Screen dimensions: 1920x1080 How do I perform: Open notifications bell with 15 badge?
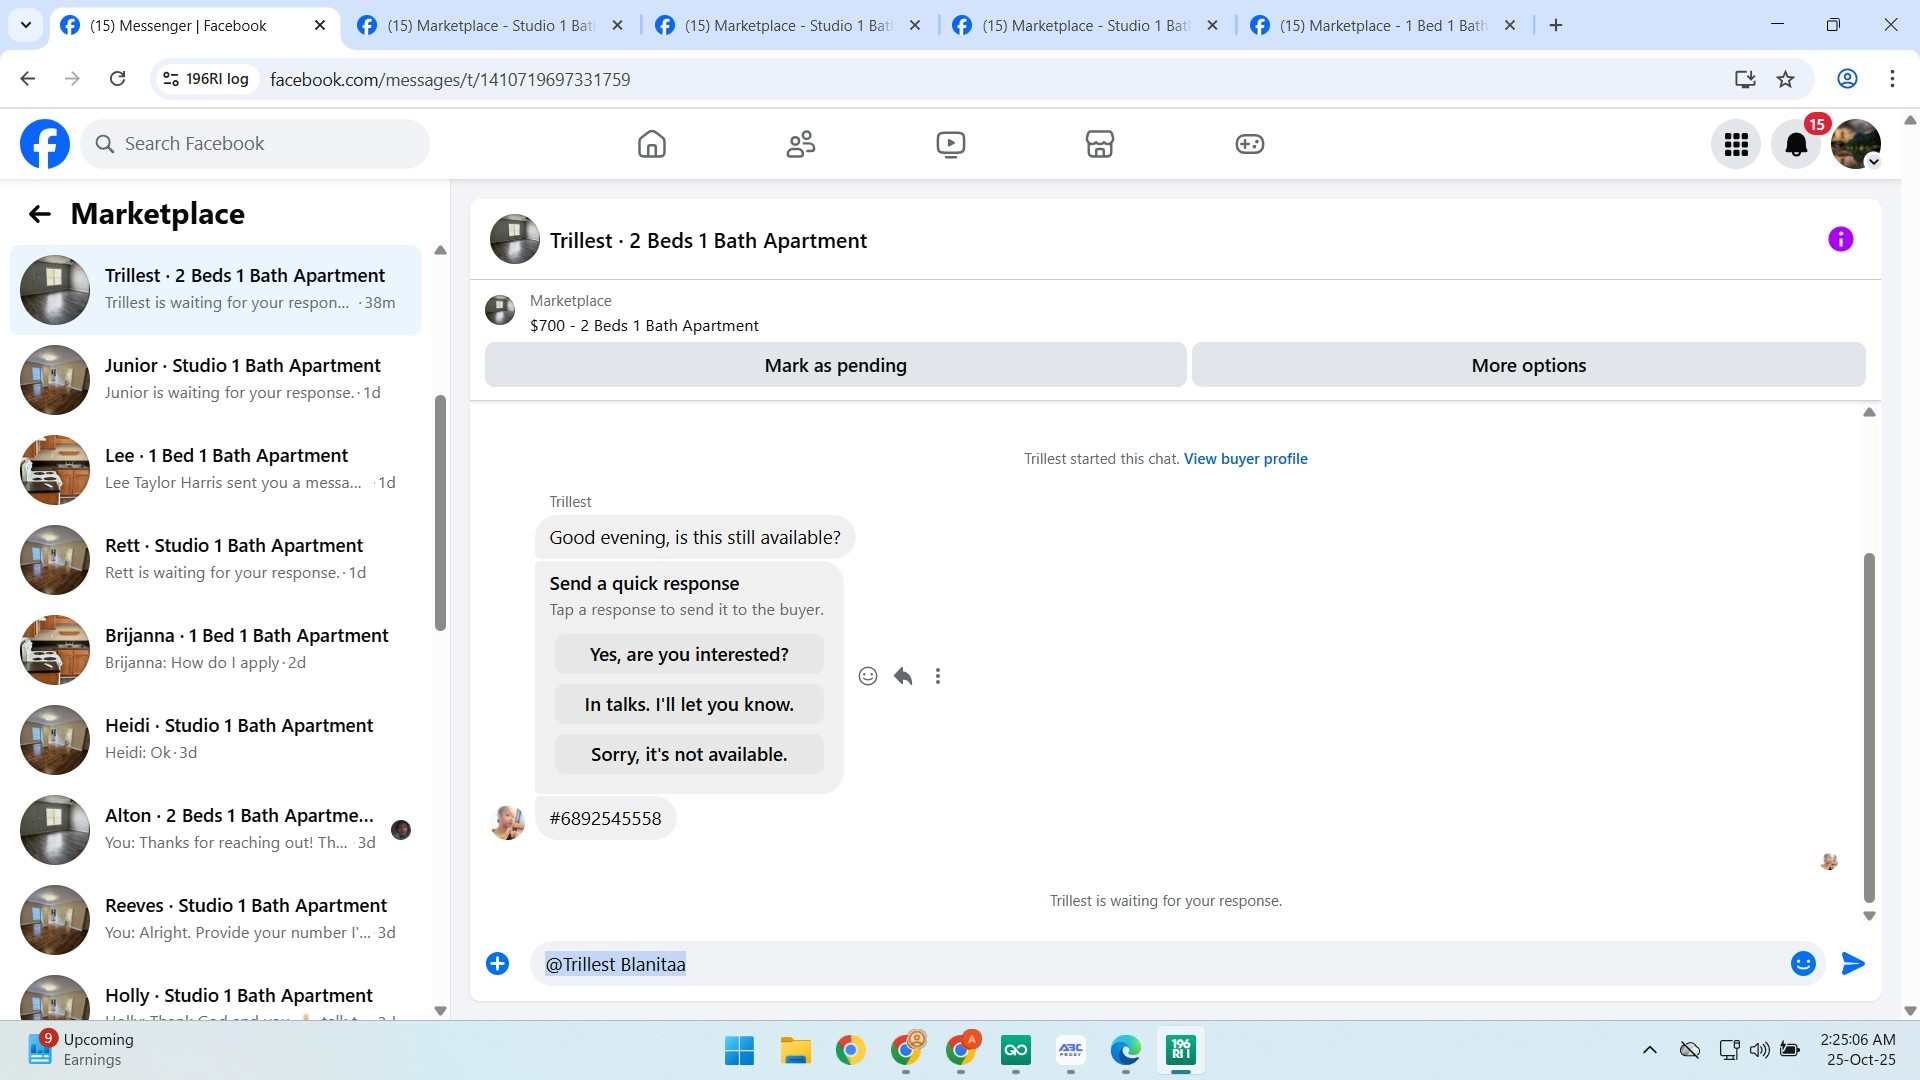pyautogui.click(x=1796, y=145)
